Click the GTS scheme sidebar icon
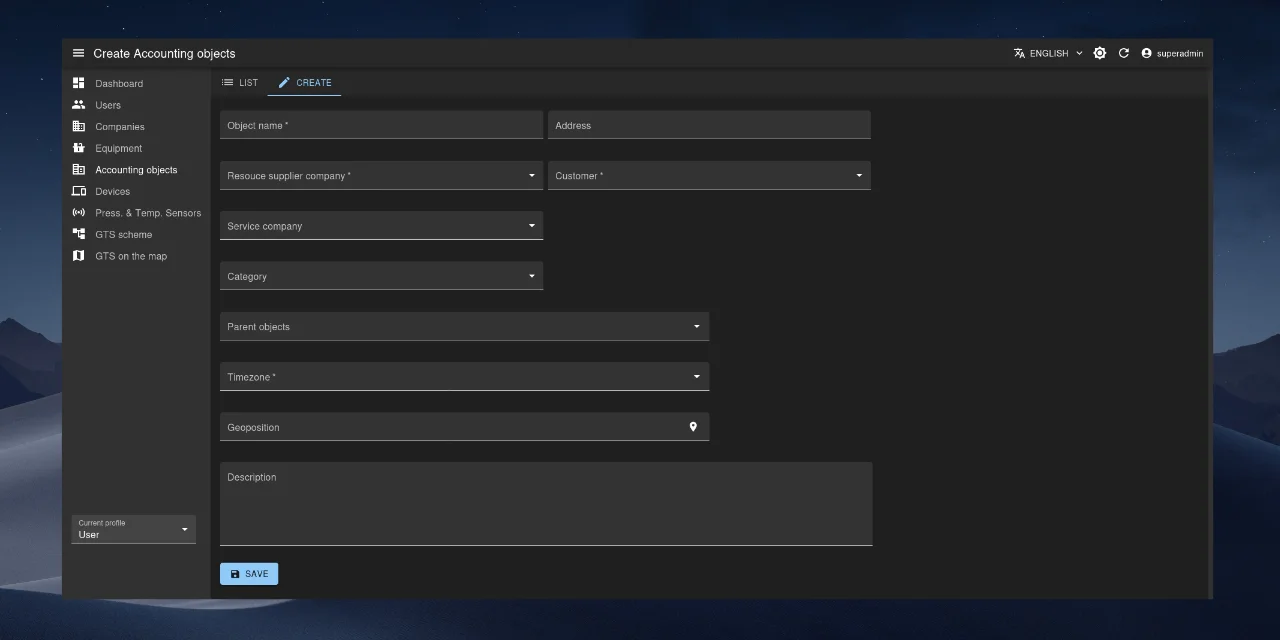 click(79, 234)
